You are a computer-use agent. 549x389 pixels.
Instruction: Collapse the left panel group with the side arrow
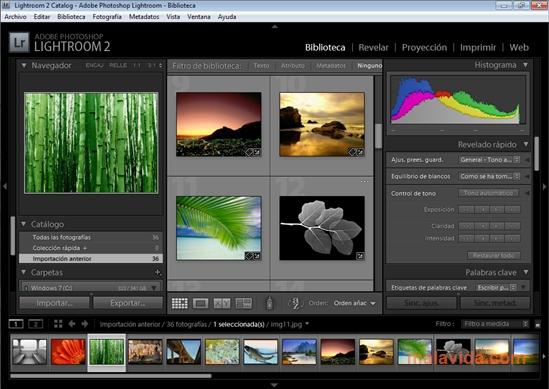(x=5, y=186)
